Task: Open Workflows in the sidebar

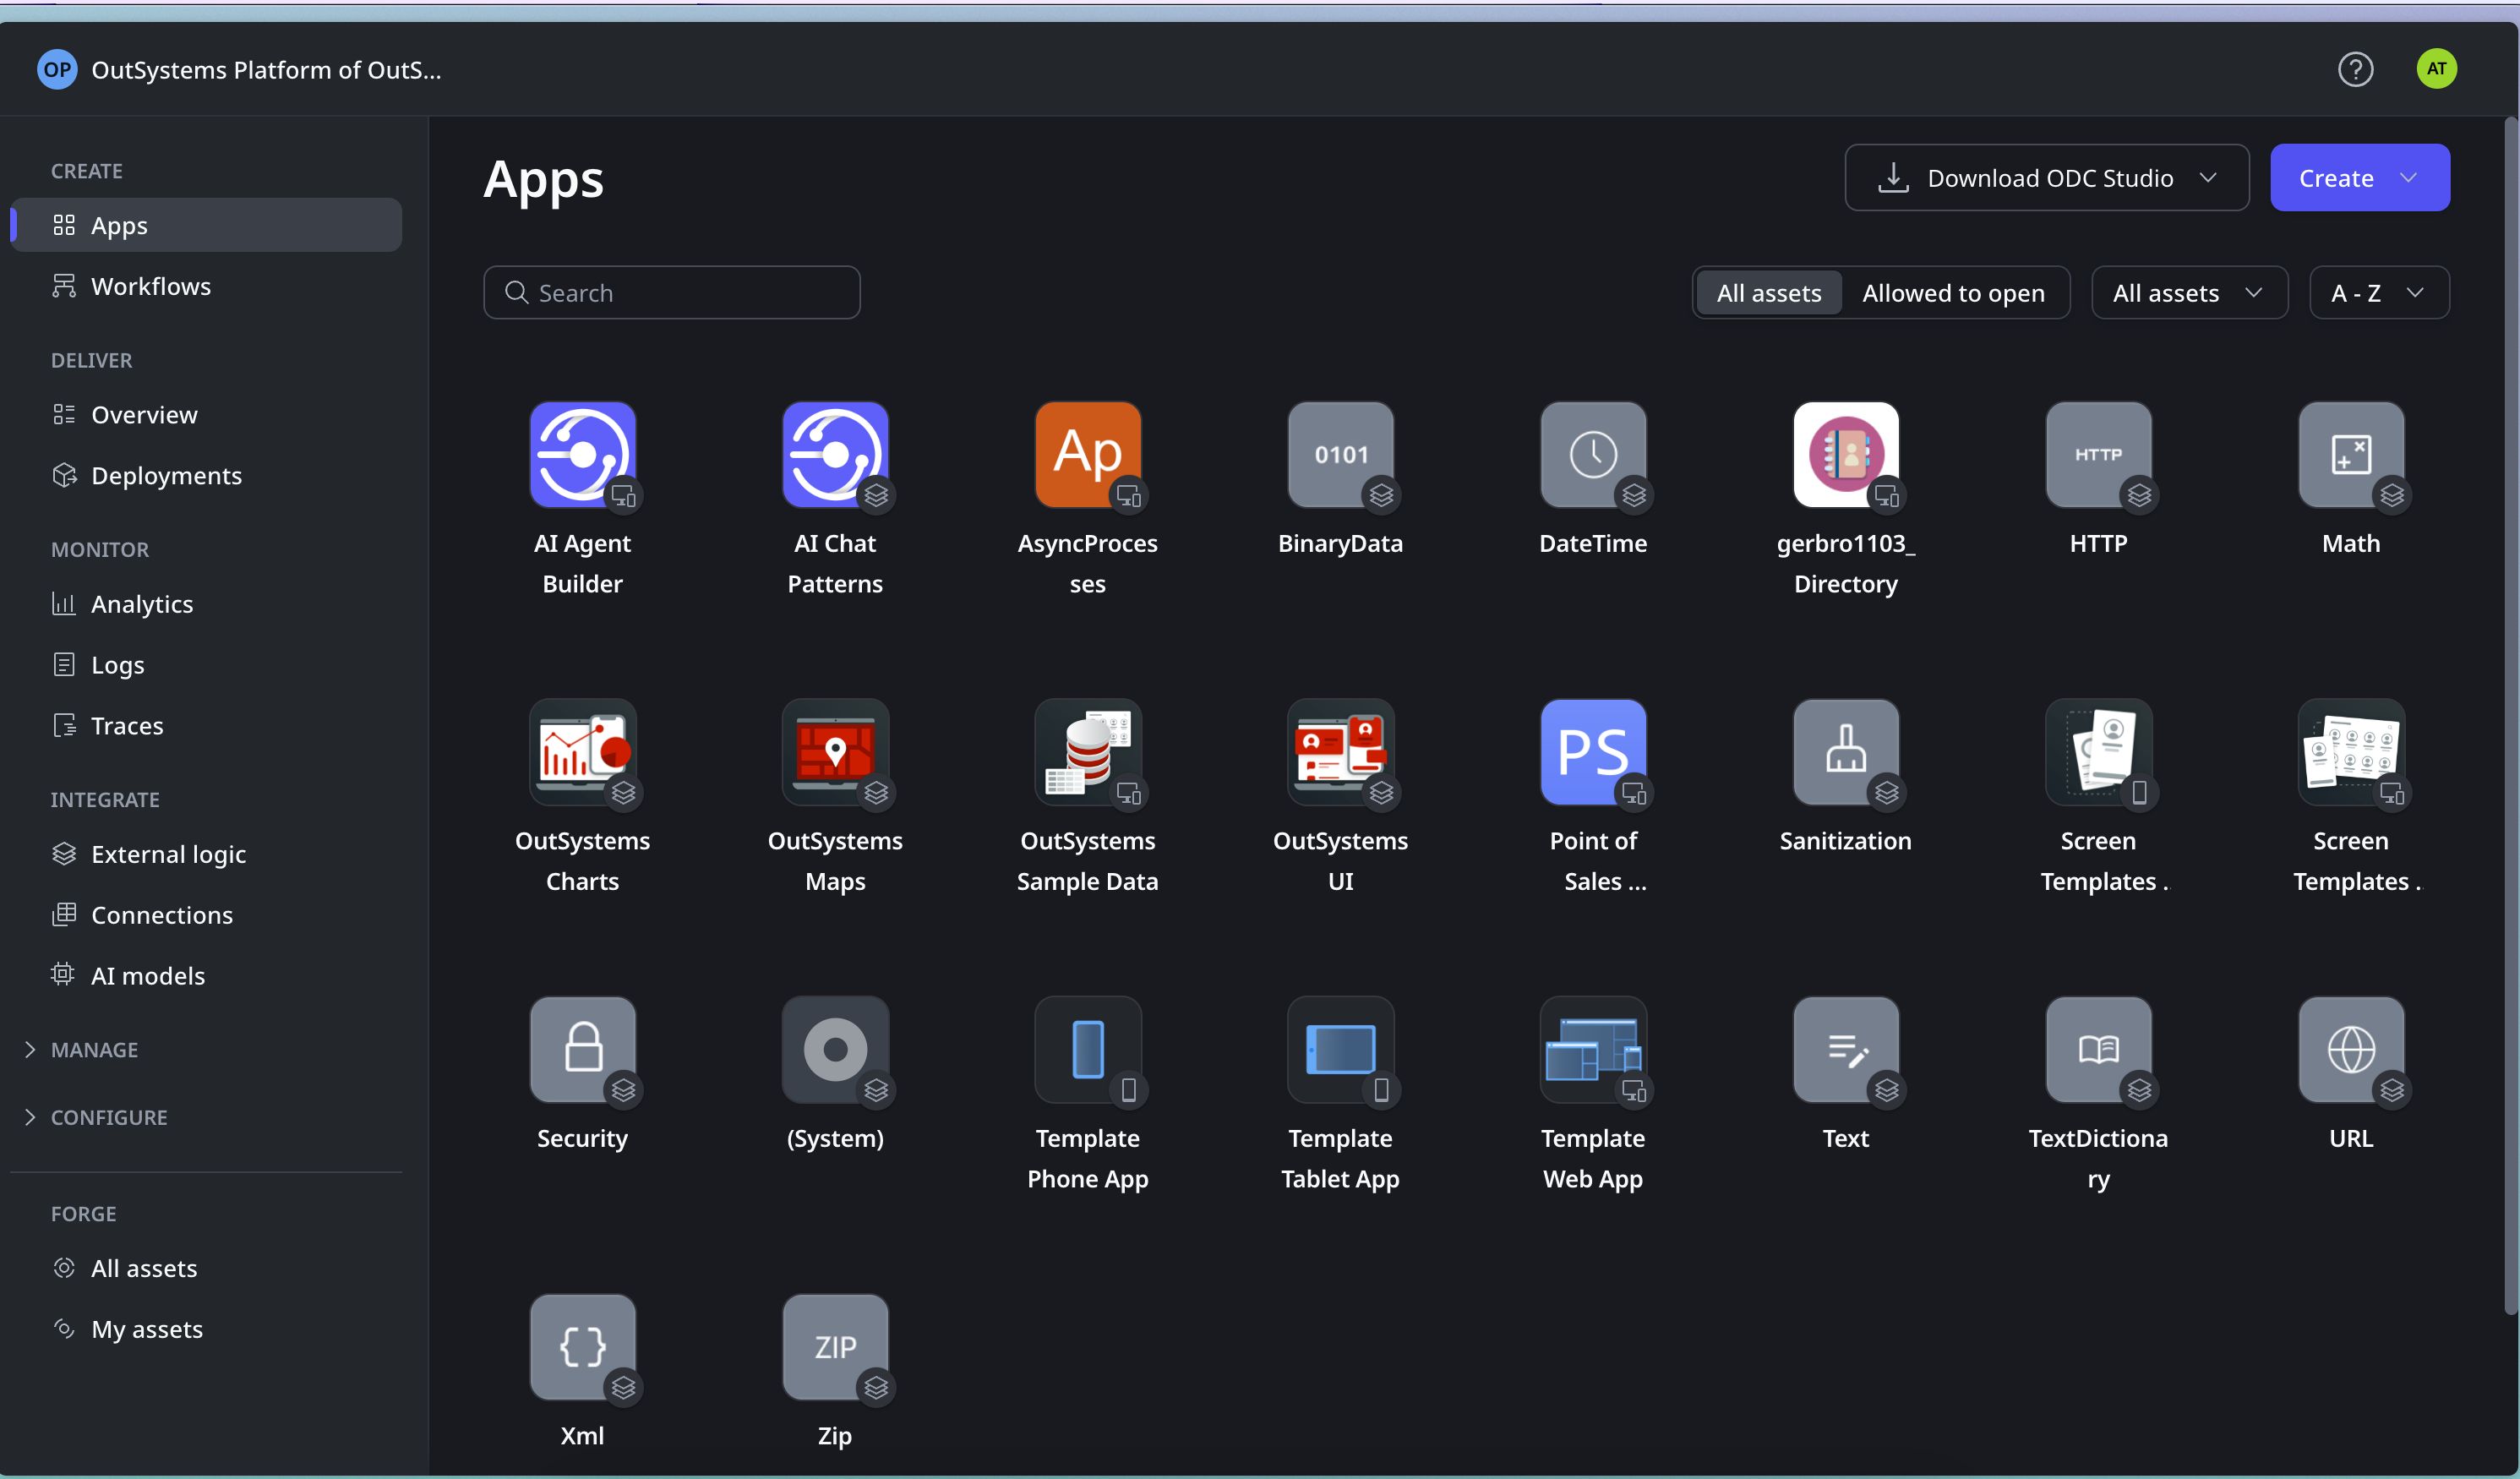Action: (x=206, y=286)
